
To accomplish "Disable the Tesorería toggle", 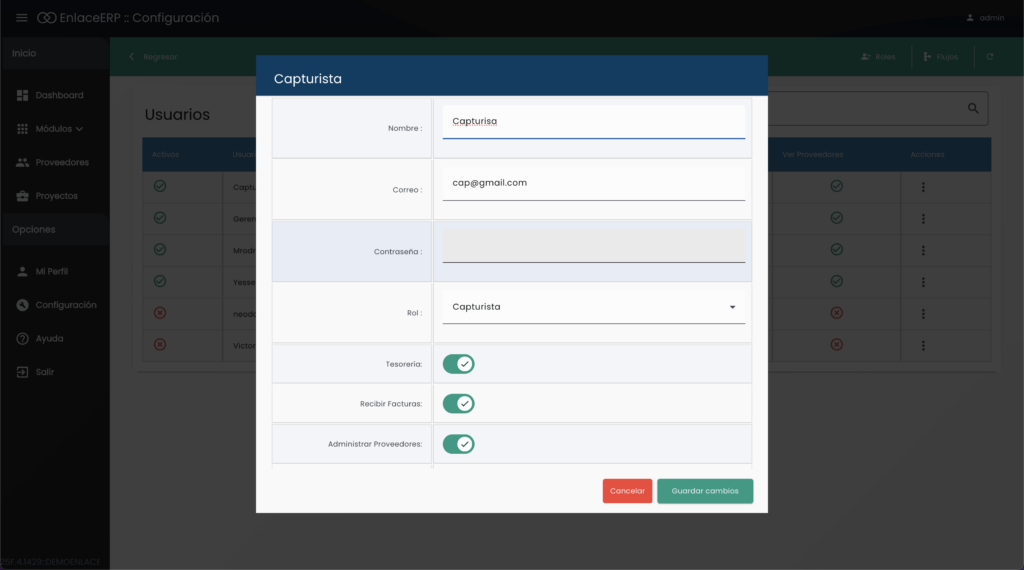I will tap(458, 364).
